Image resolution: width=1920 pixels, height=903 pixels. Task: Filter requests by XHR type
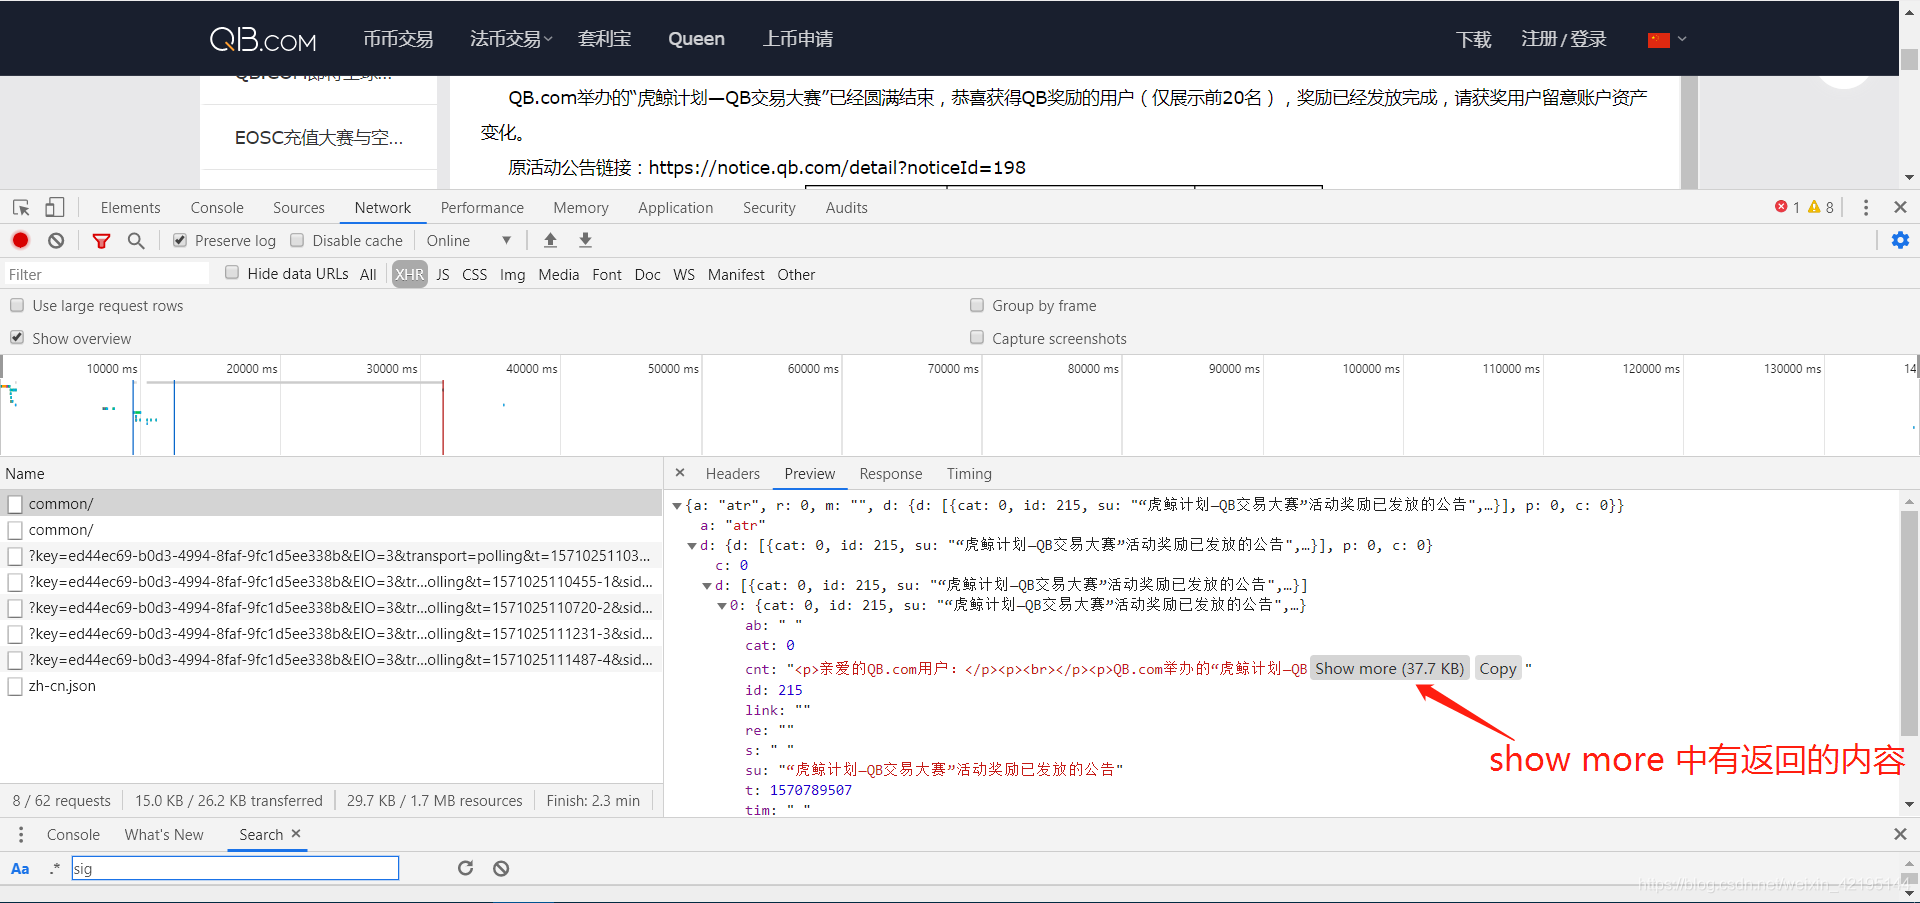point(409,274)
